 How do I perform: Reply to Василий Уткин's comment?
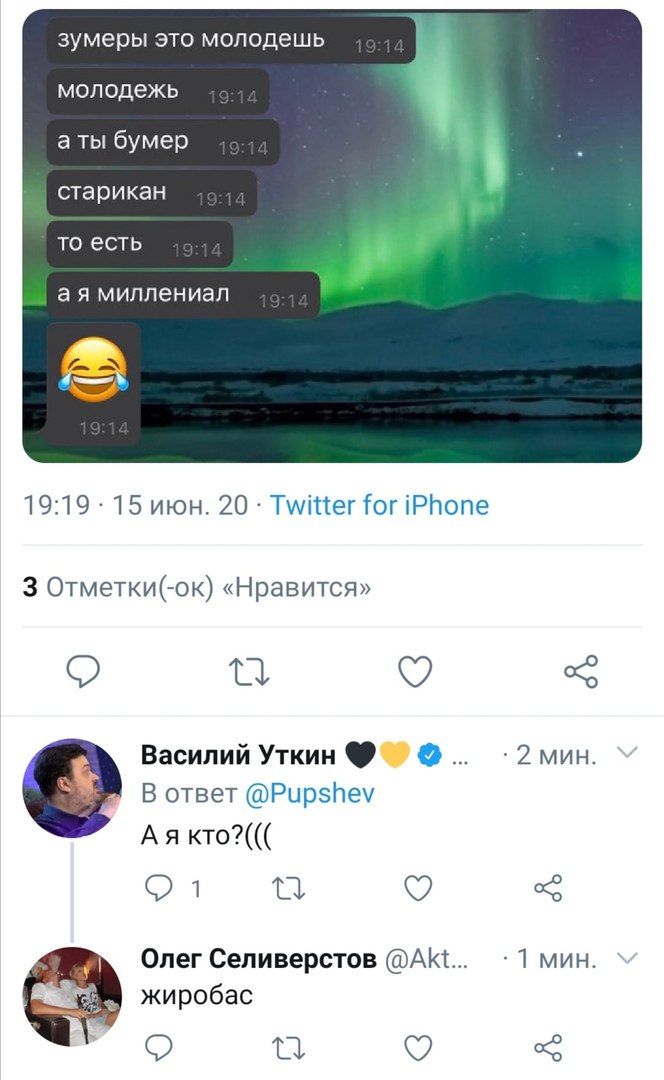tap(160, 887)
